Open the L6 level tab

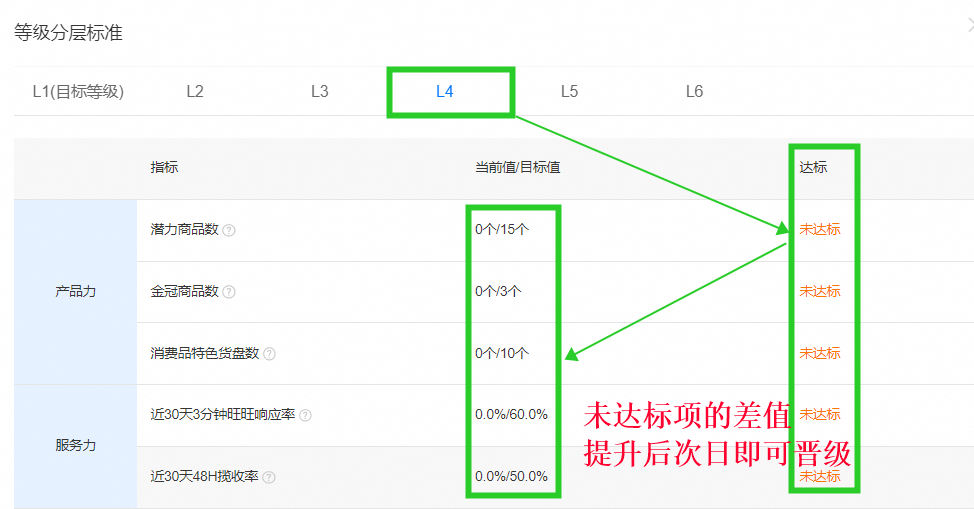coord(694,91)
